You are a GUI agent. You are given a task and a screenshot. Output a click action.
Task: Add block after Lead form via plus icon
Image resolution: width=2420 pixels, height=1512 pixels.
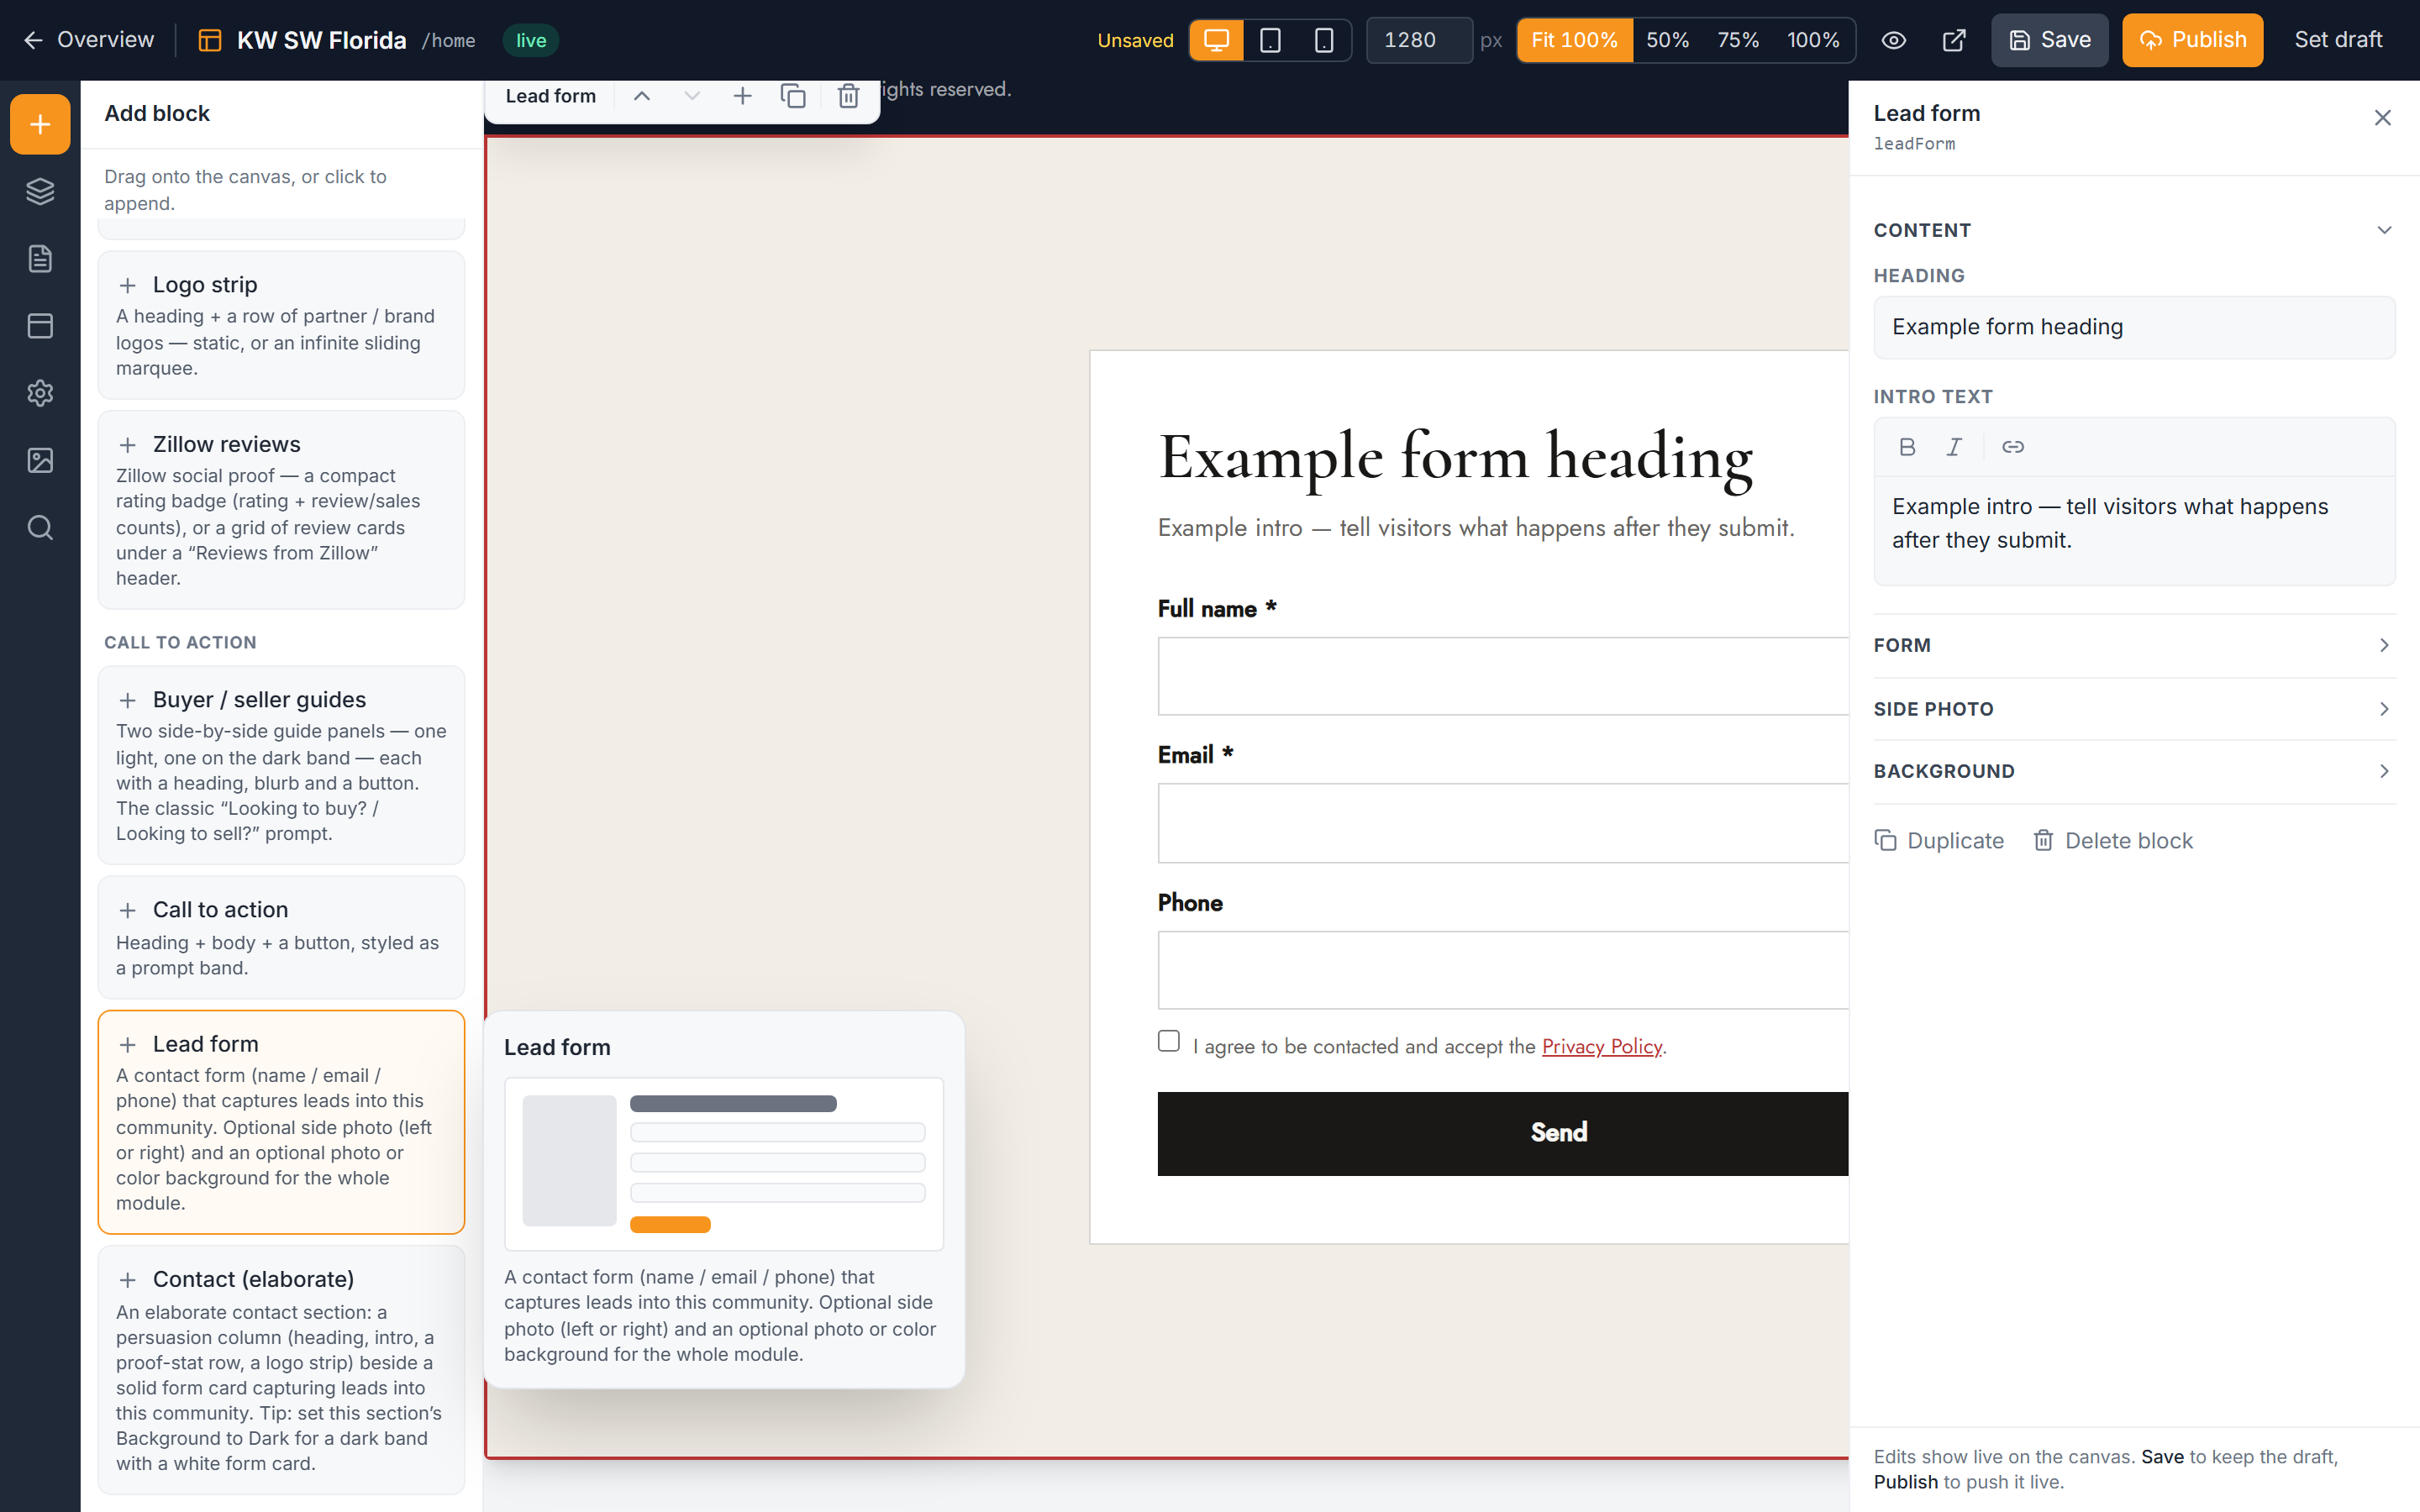[x=742, y=96]
